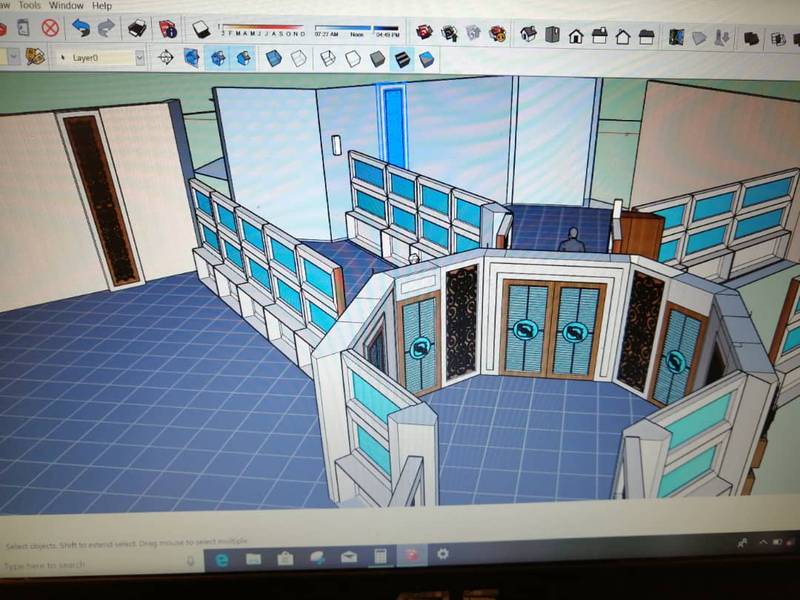Adjust the shadow date month slider
Screen dimensions: 800x600
(262, 28)
